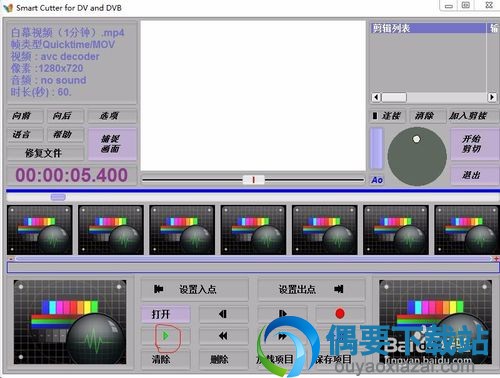Click 消除 button under clip list
The width and height of the screenshot is (500, 378).
(427, 116)
